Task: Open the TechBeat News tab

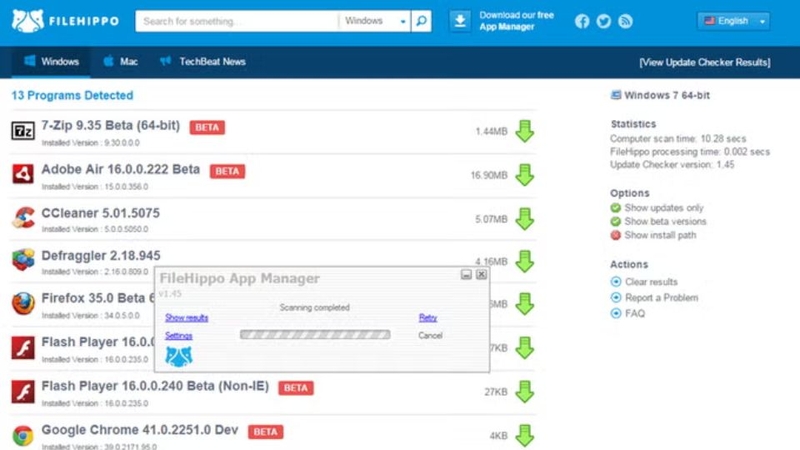Action: tap(203, 62)
